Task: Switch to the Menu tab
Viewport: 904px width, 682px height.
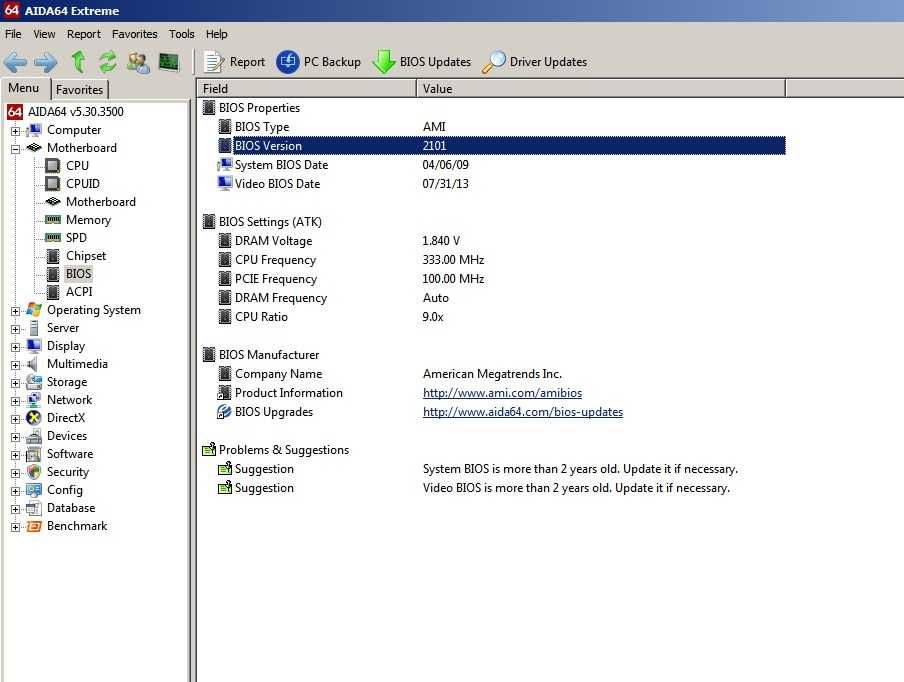Action: pyautogui.click(x=24, y=88)
